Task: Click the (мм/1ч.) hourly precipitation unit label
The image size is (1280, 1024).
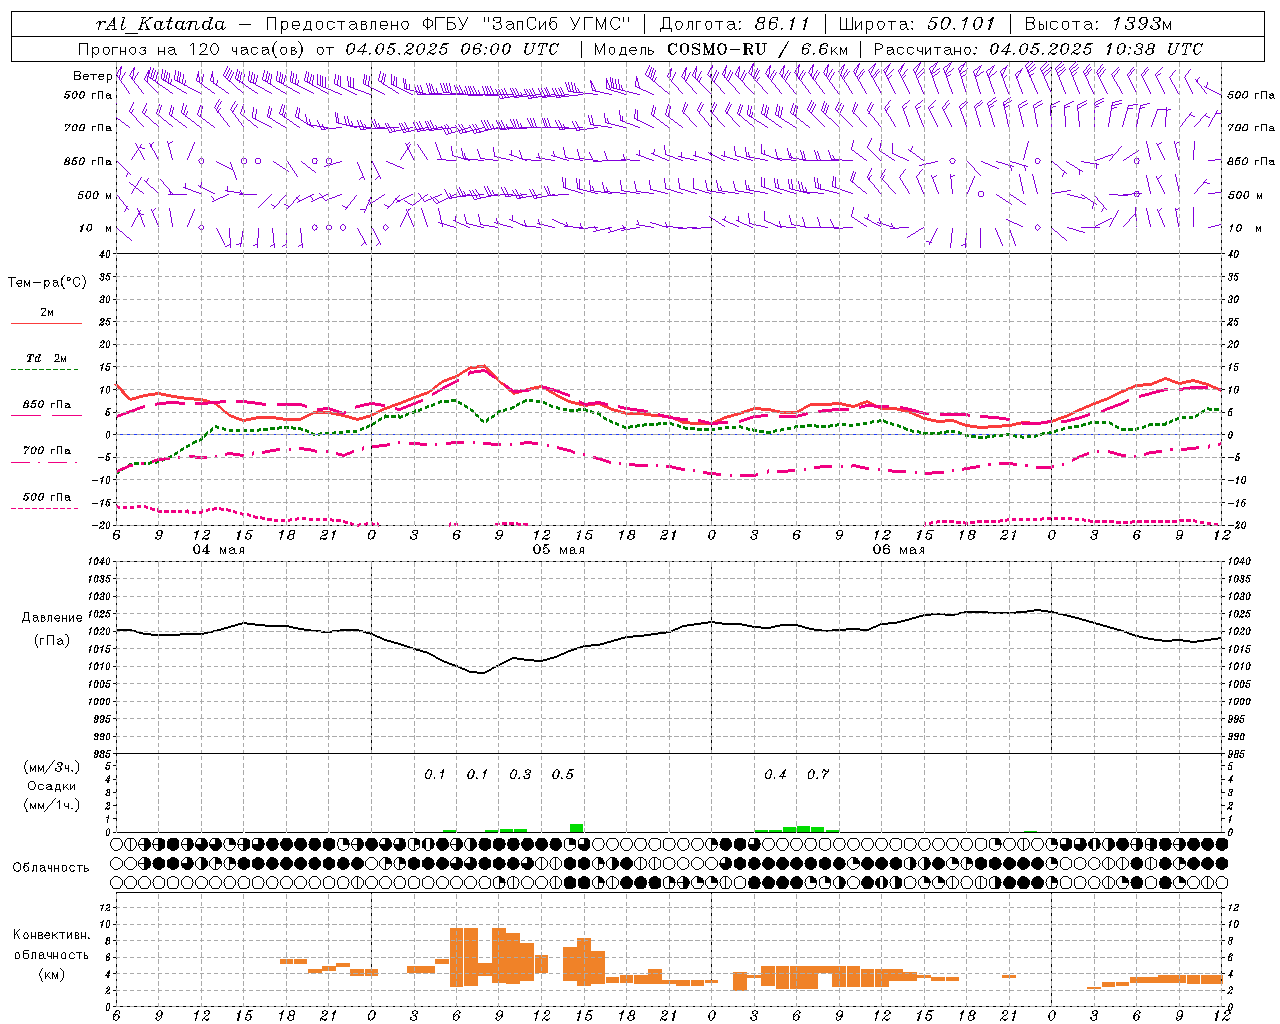Action: pos(52,805)
